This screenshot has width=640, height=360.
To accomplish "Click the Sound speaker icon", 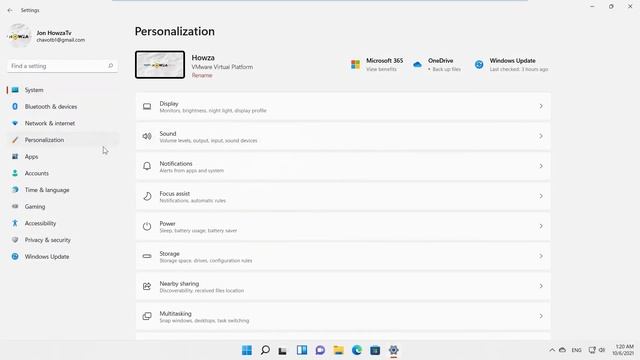I will click(x=147, y=136).
